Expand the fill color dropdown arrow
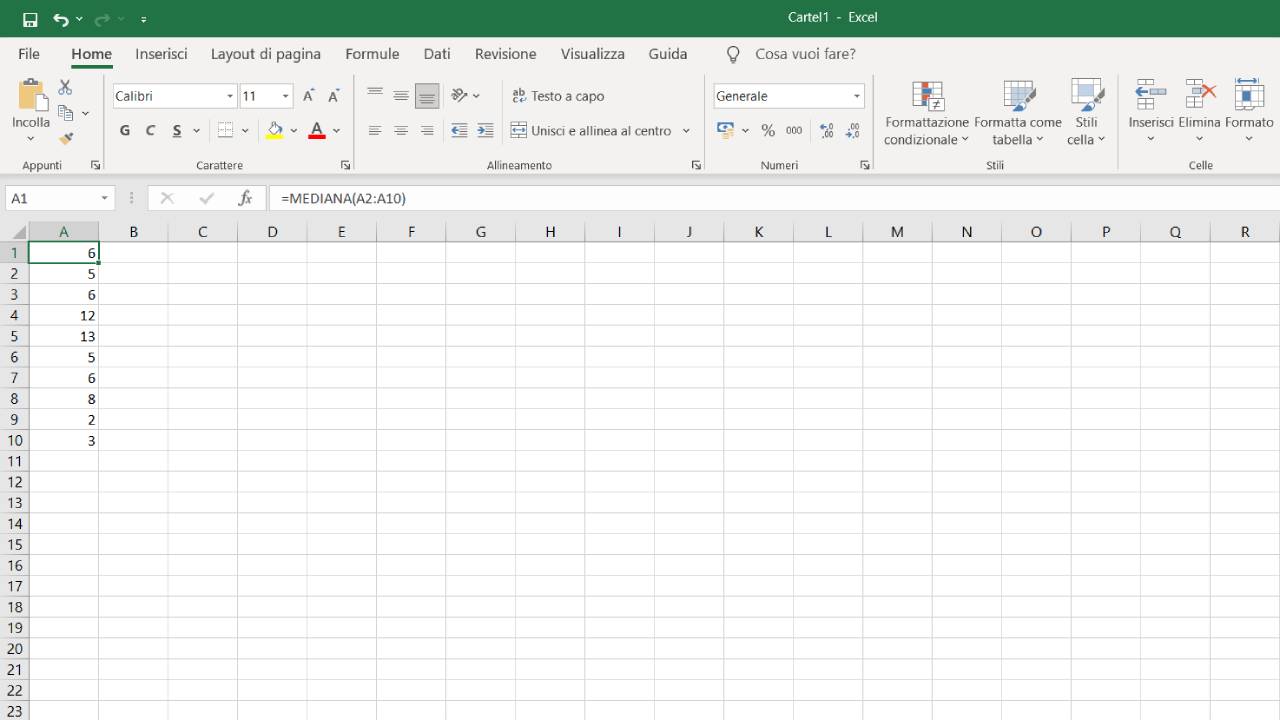Viewport: 1280px width, 720px height. click(x=294, y=130)
